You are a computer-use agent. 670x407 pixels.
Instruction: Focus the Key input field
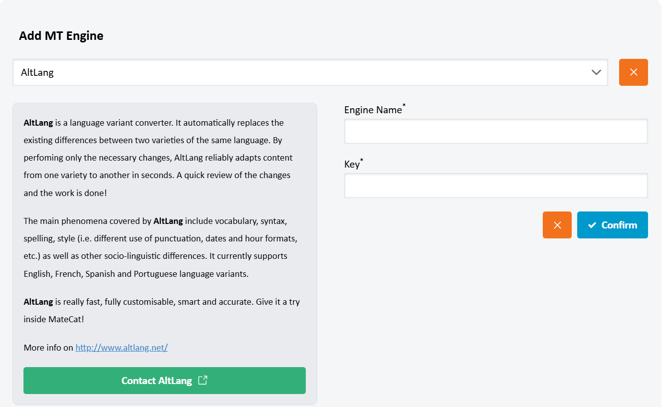coord(495,186)
